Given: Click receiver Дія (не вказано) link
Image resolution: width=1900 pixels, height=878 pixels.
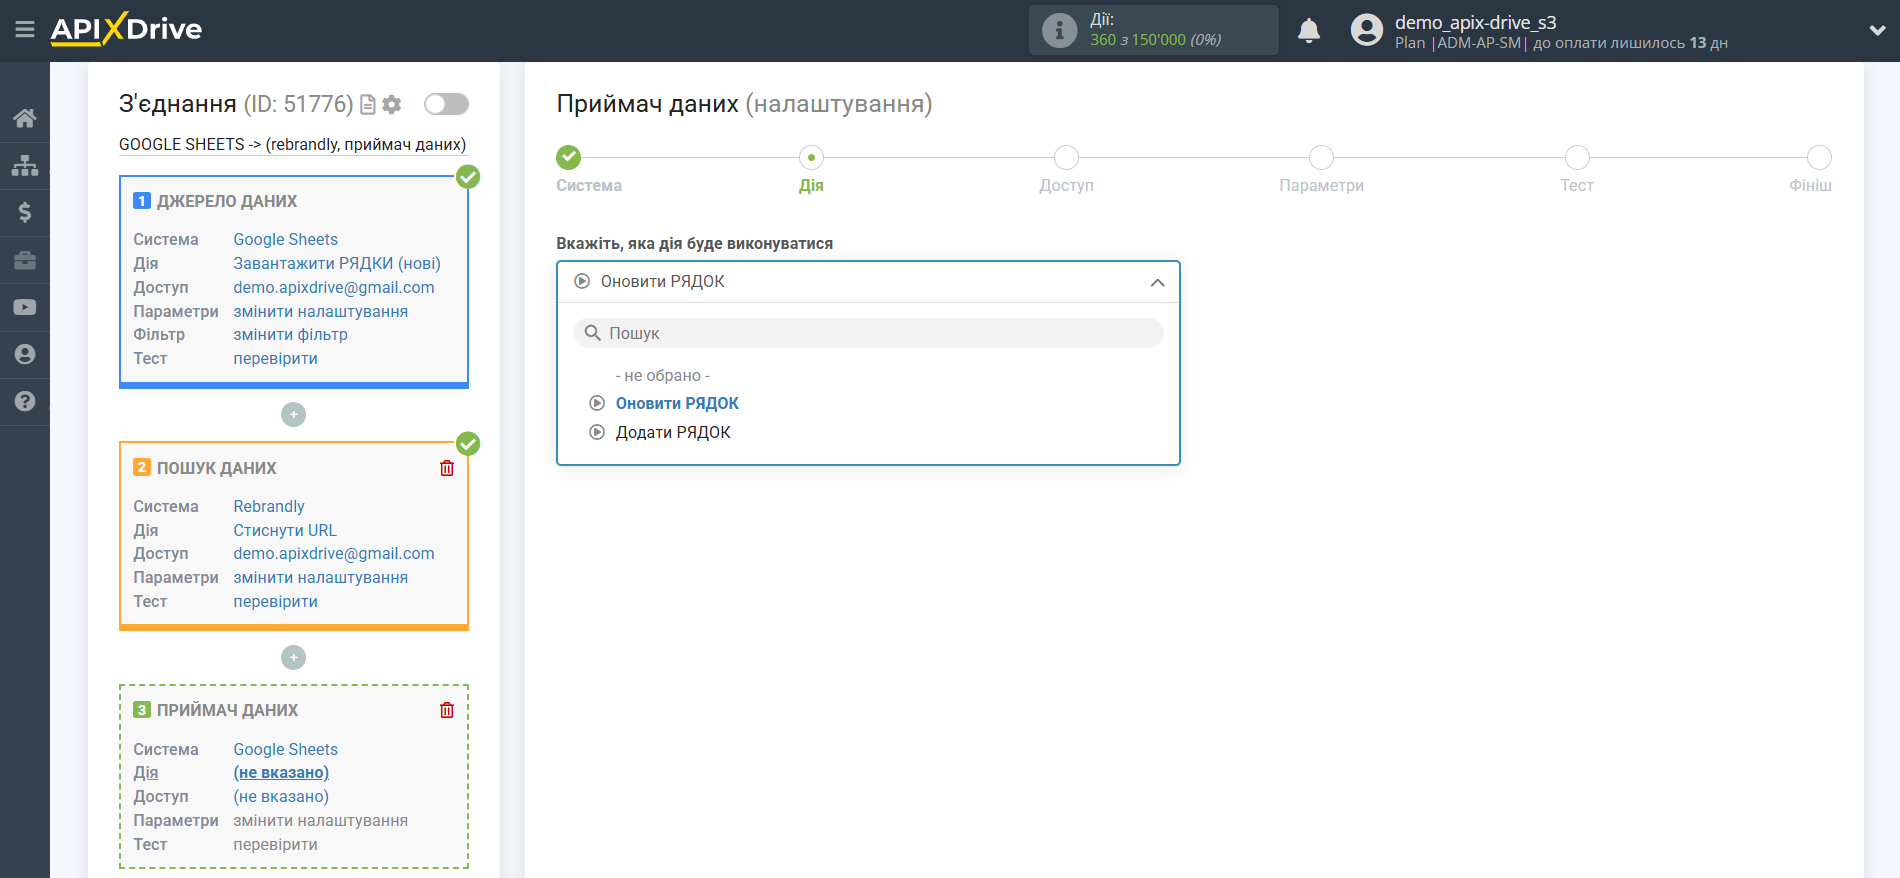Looking at the screenshot, I should (x=281, y=773).
